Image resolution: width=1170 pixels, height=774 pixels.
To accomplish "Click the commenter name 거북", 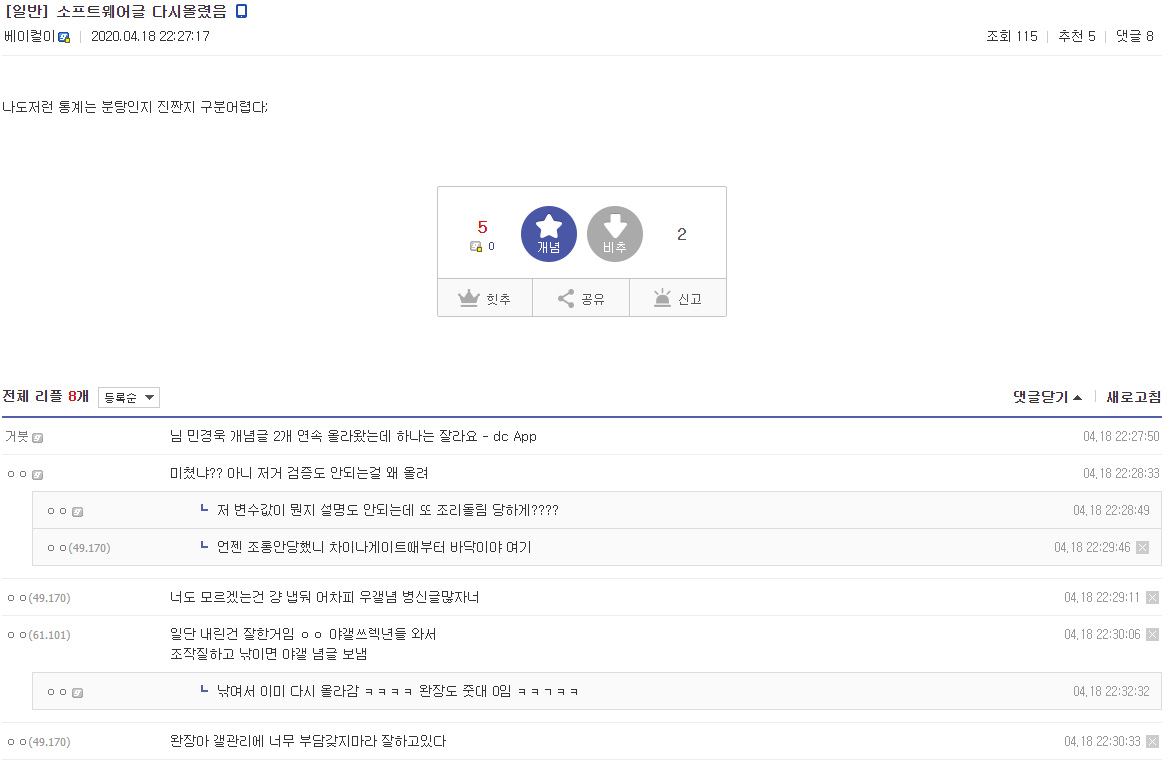I will [16, 437].
